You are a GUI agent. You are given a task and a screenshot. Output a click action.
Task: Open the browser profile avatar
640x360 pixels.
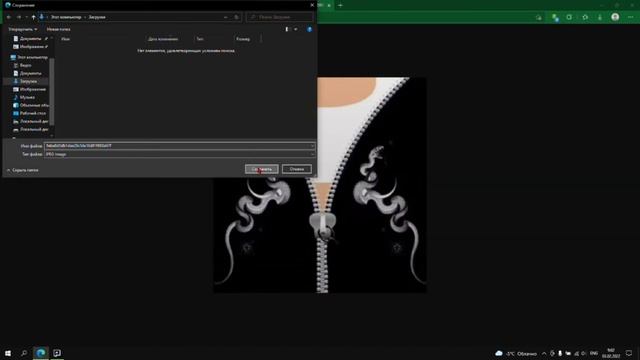coord(615,17)
